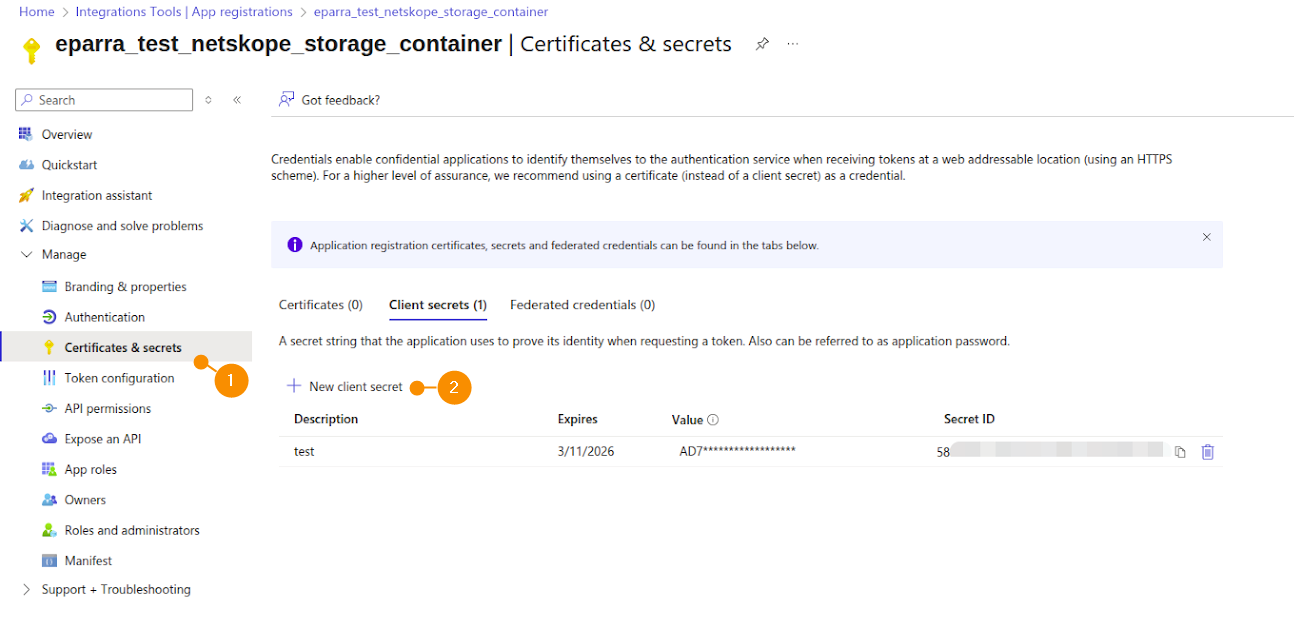The image size is (1294, 625).
Task: Click the pin icon next to page title
Action: 762,44
